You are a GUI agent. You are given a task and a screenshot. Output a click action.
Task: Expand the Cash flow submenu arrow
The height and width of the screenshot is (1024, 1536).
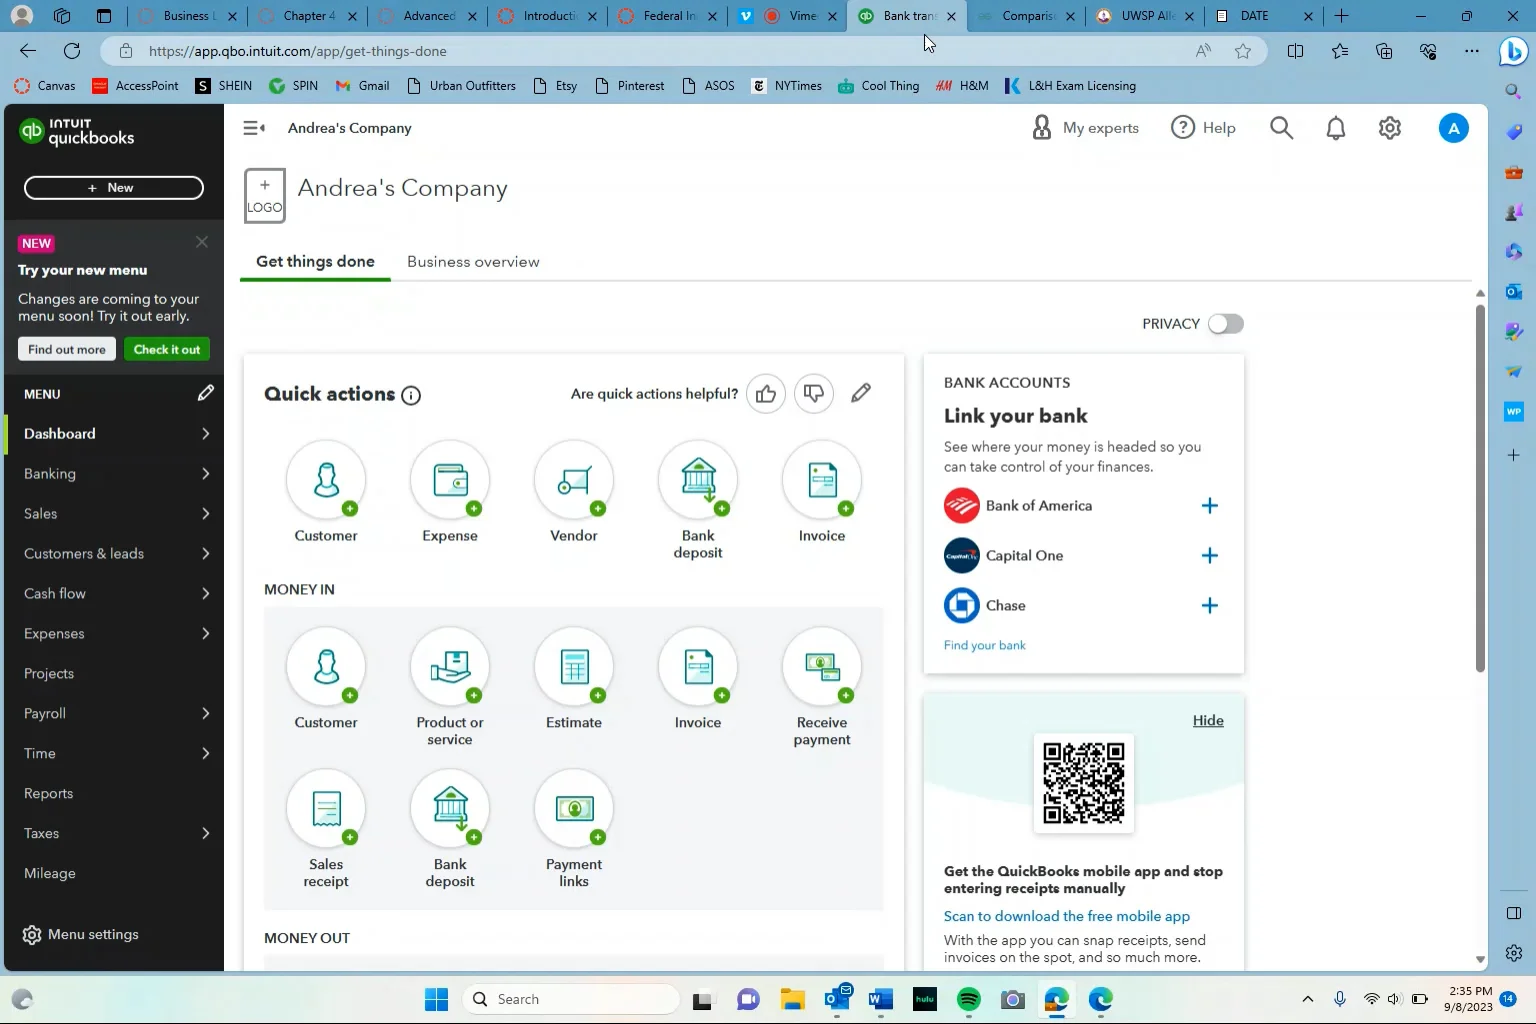205,594
